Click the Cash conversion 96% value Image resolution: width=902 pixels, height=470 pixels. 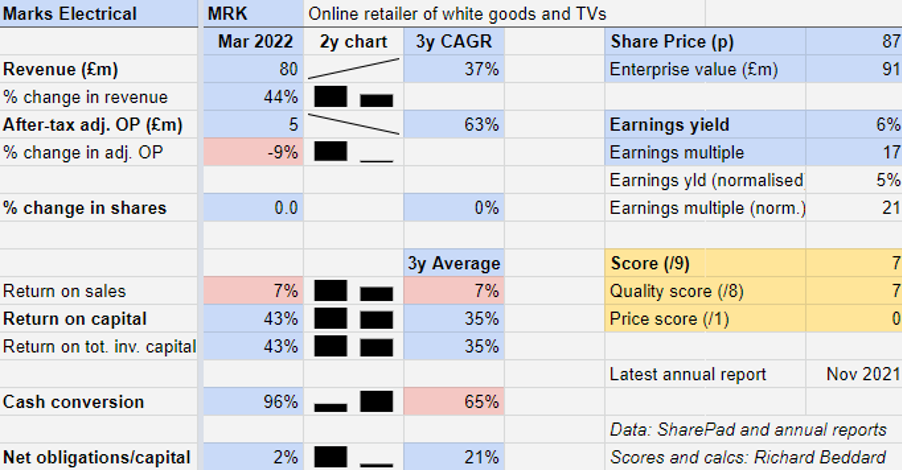[x=253, y=402]
